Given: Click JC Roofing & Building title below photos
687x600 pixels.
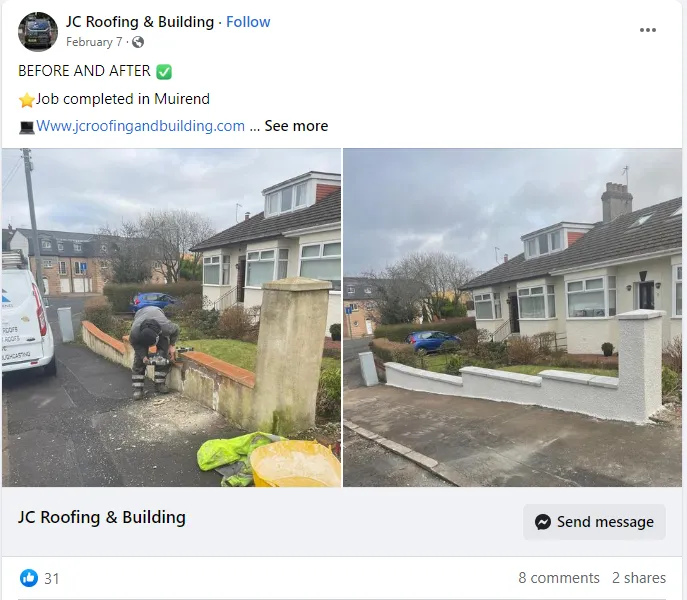Looking at the screenshot, I should pos(102,517).
